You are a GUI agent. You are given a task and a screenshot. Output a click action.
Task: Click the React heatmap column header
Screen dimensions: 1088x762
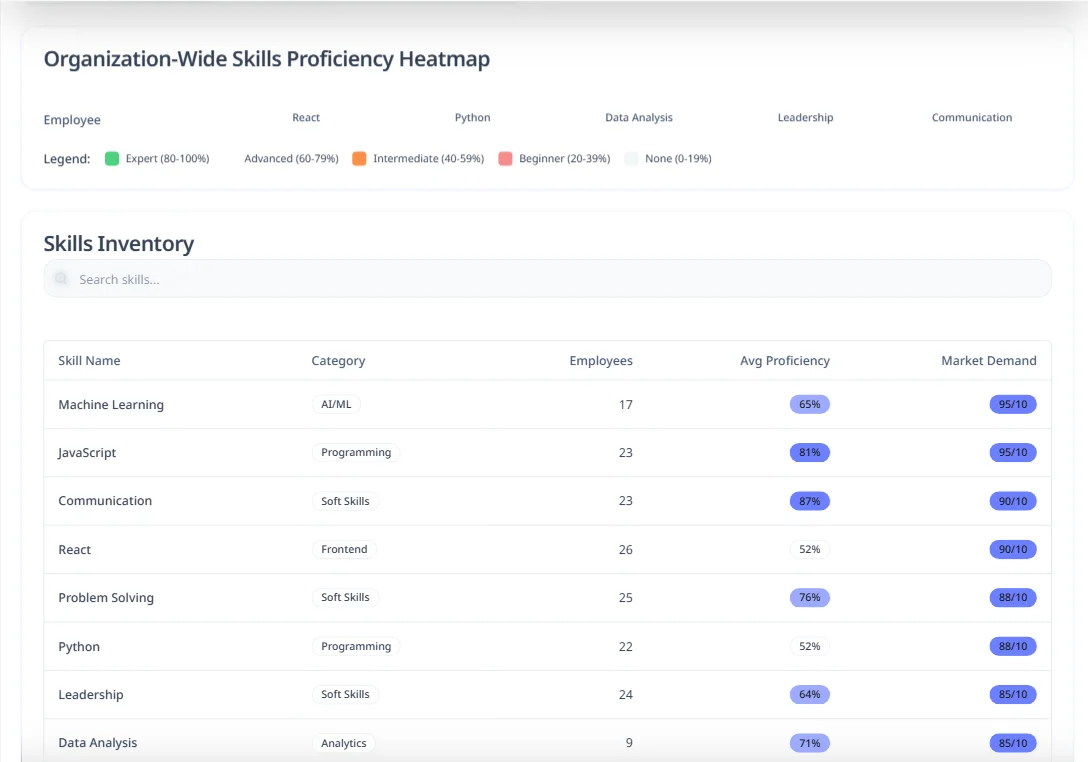coord(306,117)
